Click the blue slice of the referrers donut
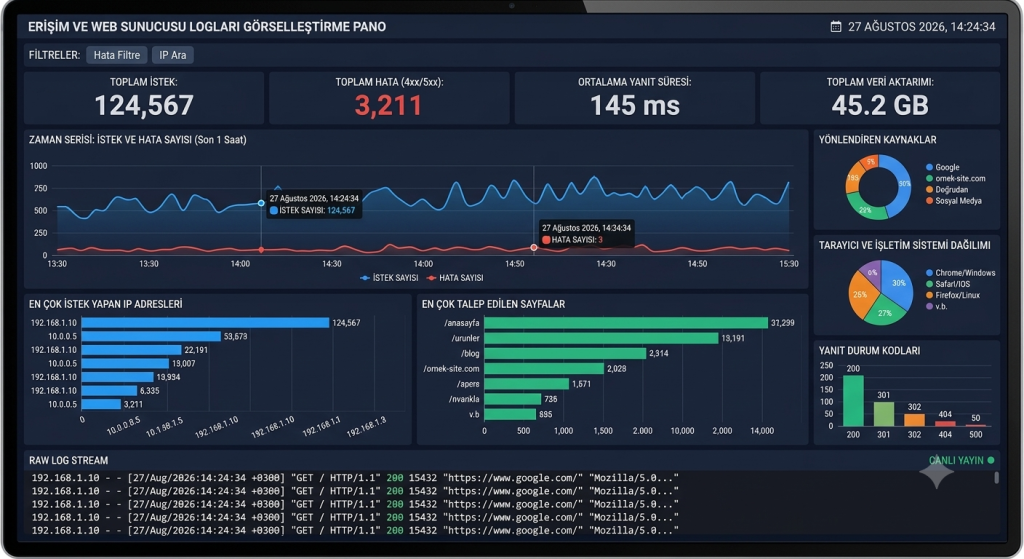This screenshot has height=559, width=1024. (899, 185)
